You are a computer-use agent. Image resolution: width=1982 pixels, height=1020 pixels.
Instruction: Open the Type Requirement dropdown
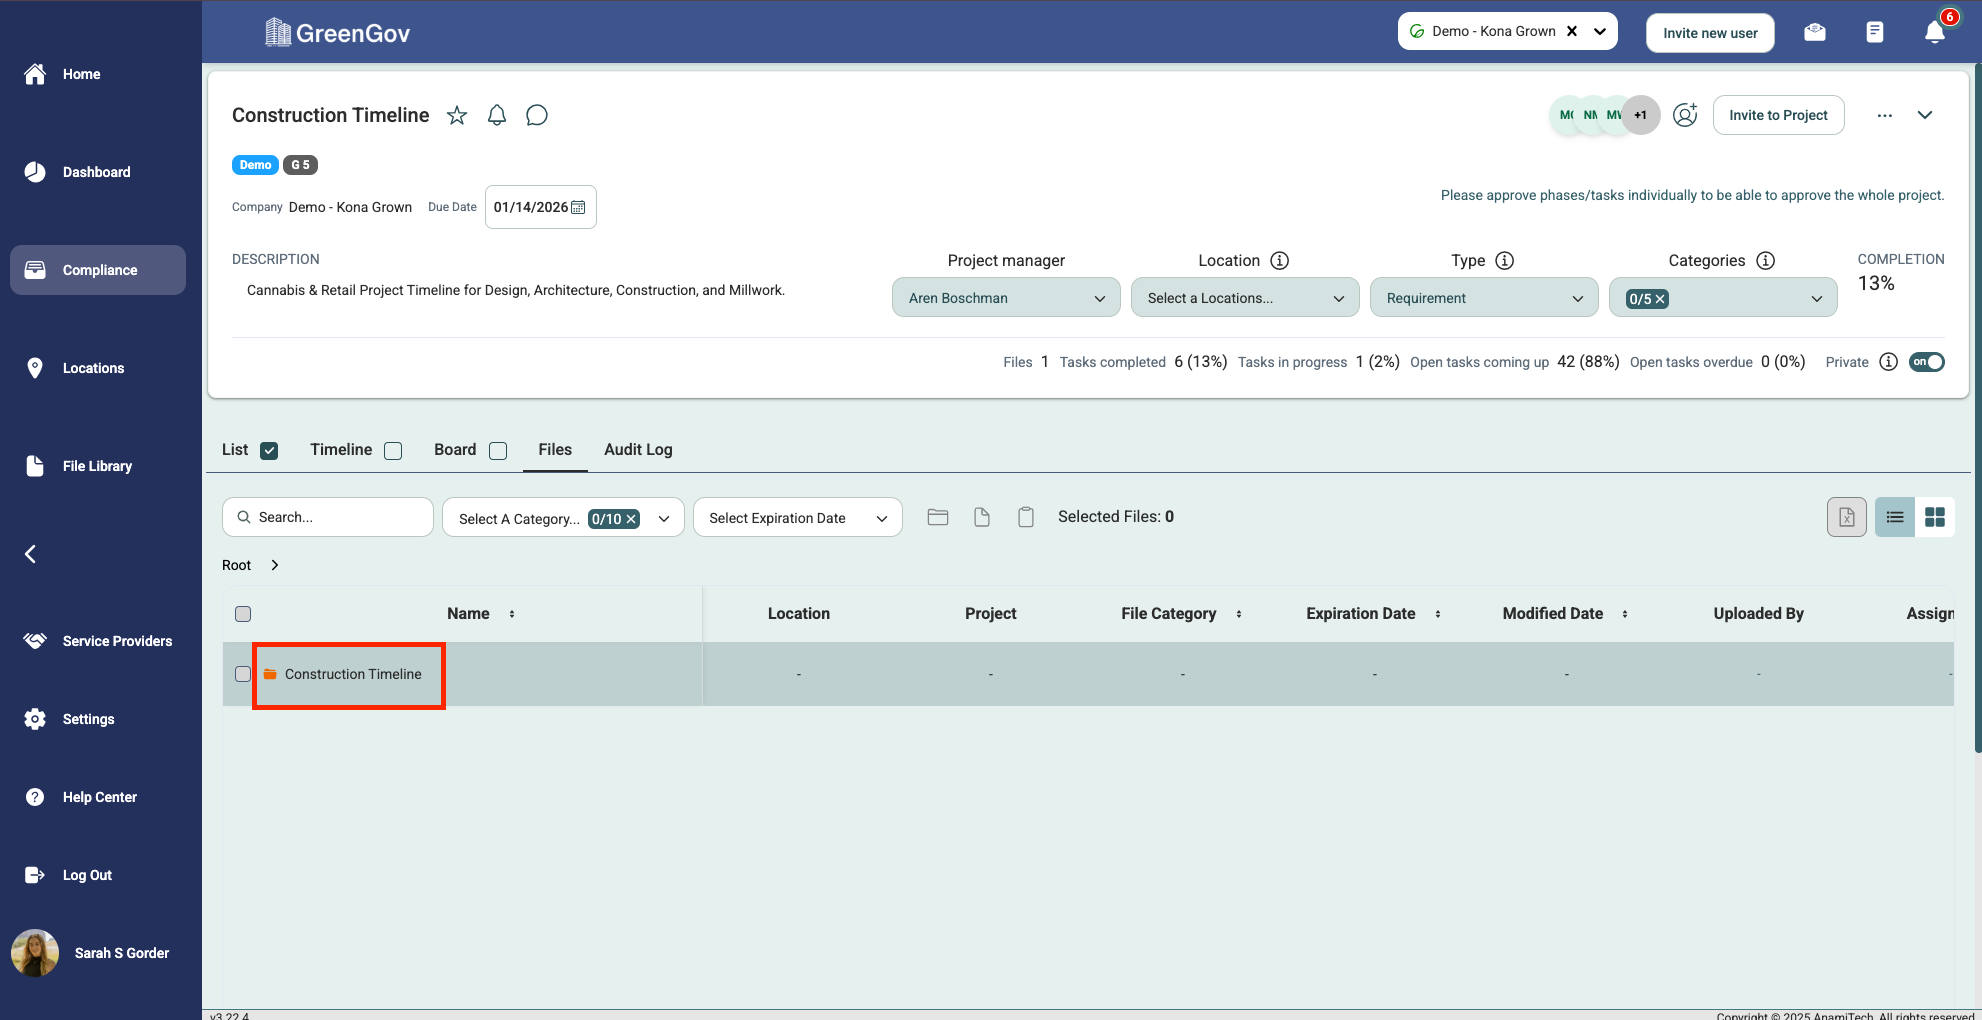(x=1483, y=298)
